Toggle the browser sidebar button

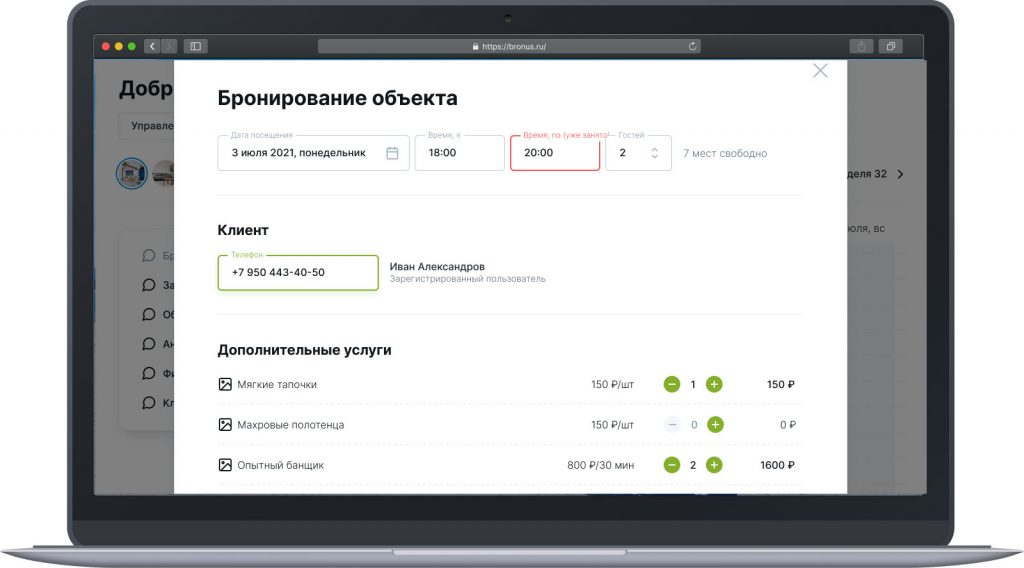coord(195,46)
